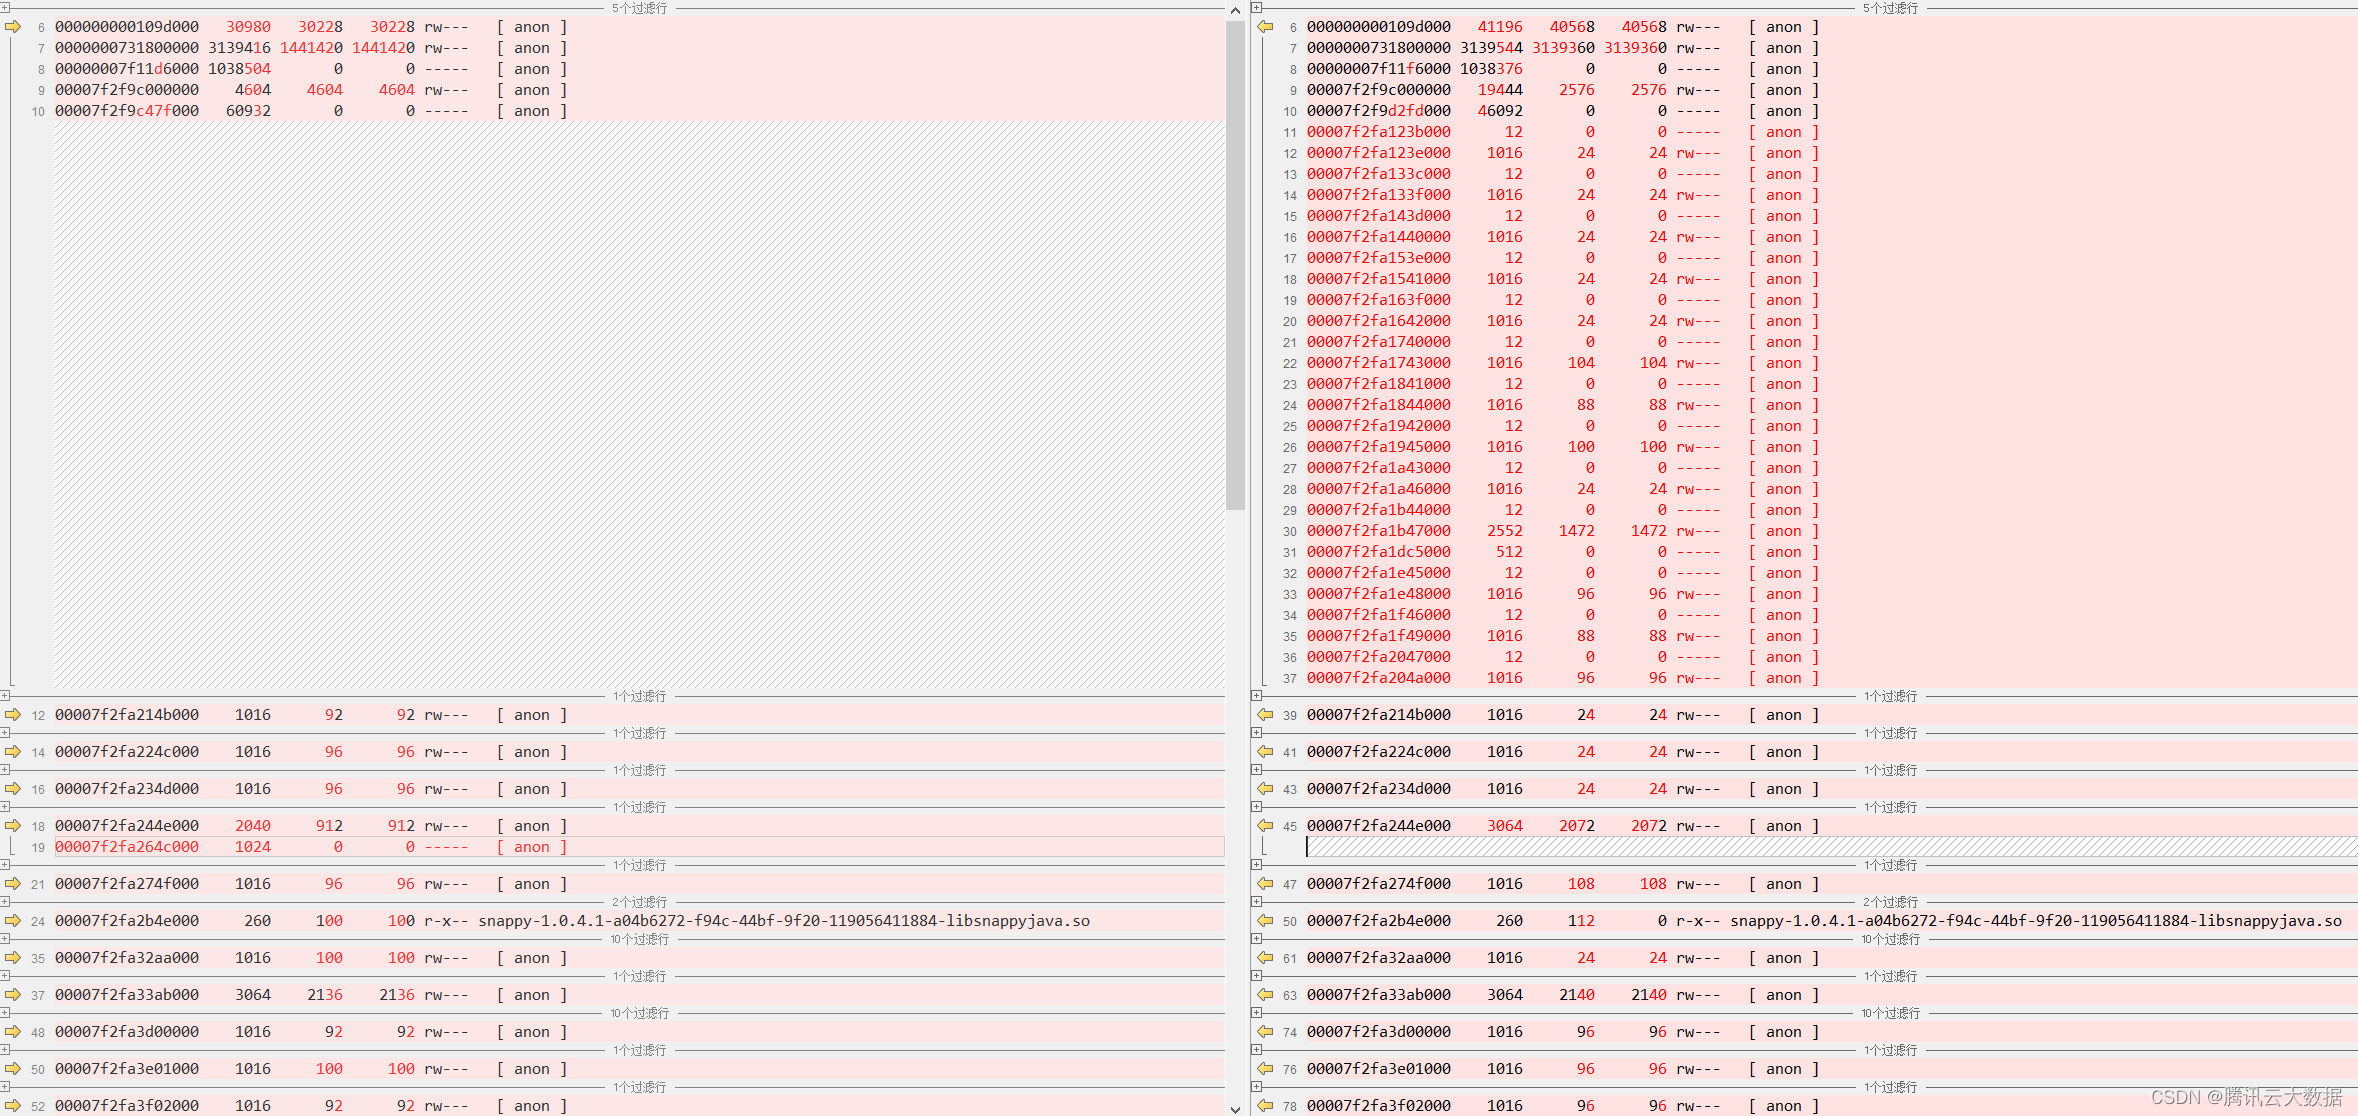The width and height of the screenshot is (2358, 1116).
Task: Click "5个过滤行" label atop left pane
Action: pyautogui.click(x=639, y=8)
